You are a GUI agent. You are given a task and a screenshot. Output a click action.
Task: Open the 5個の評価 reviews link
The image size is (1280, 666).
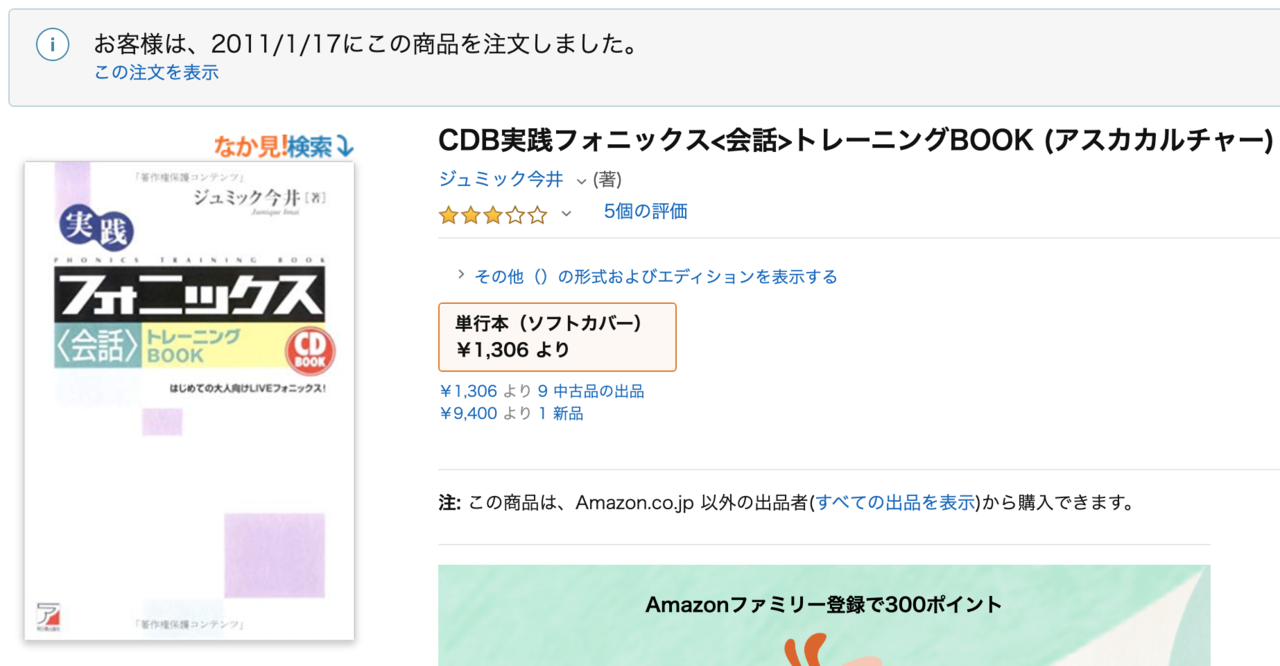coord(645,211)
